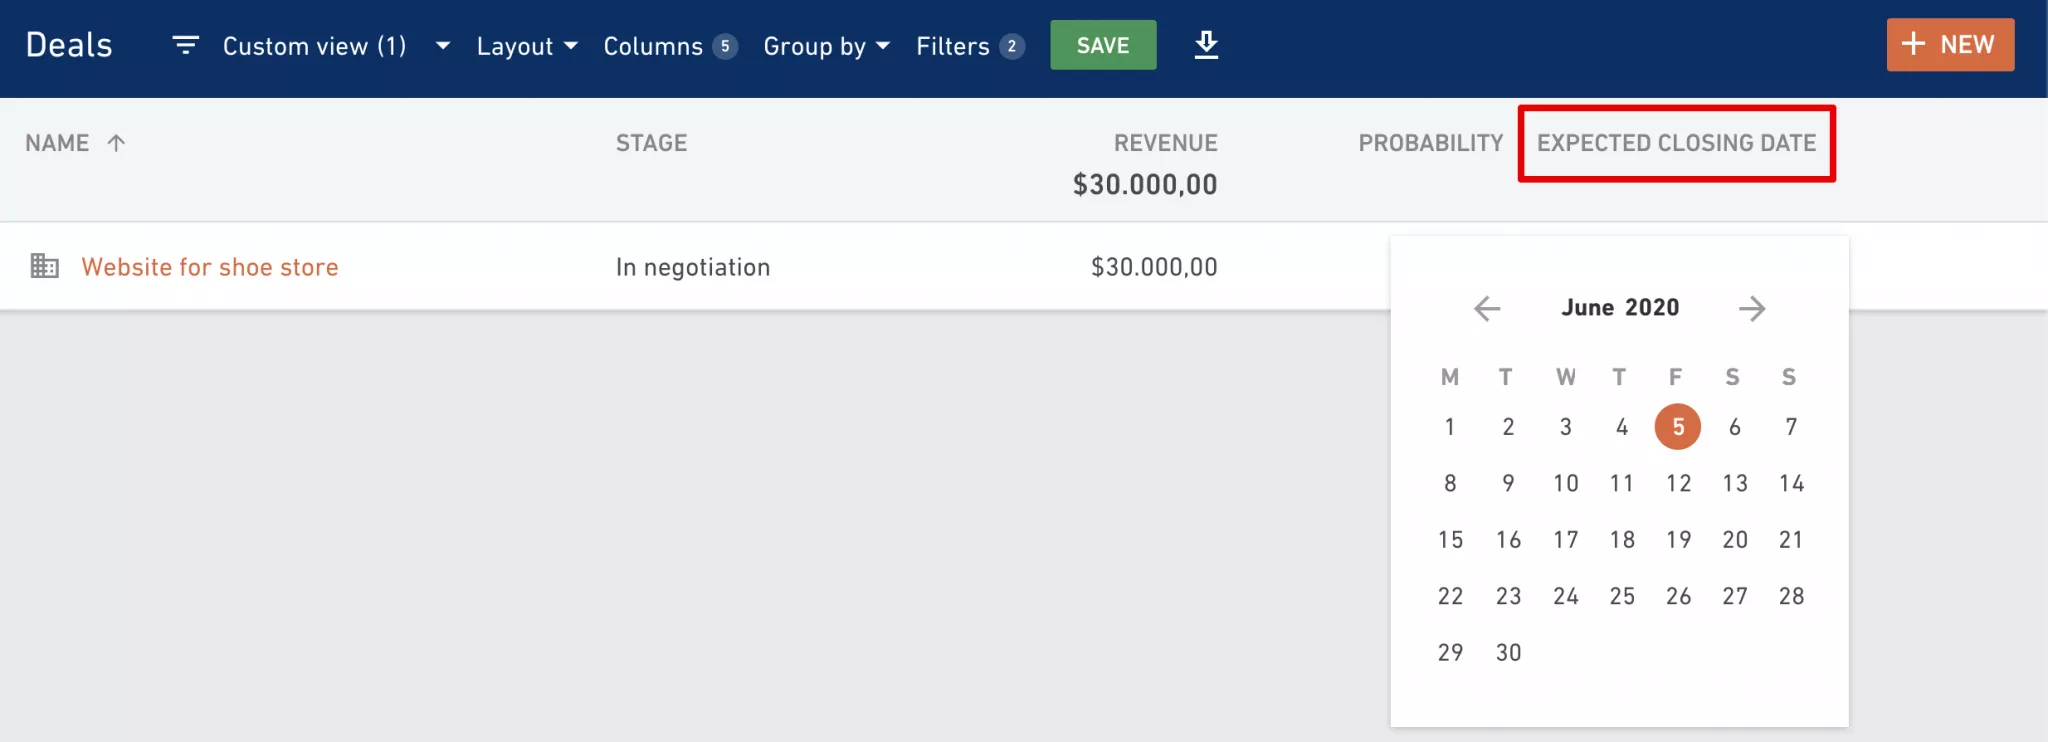This screenshot has height=742, width=2048.
Task: Expand the Custom view dropdown arrow
Action: (443, 46)
